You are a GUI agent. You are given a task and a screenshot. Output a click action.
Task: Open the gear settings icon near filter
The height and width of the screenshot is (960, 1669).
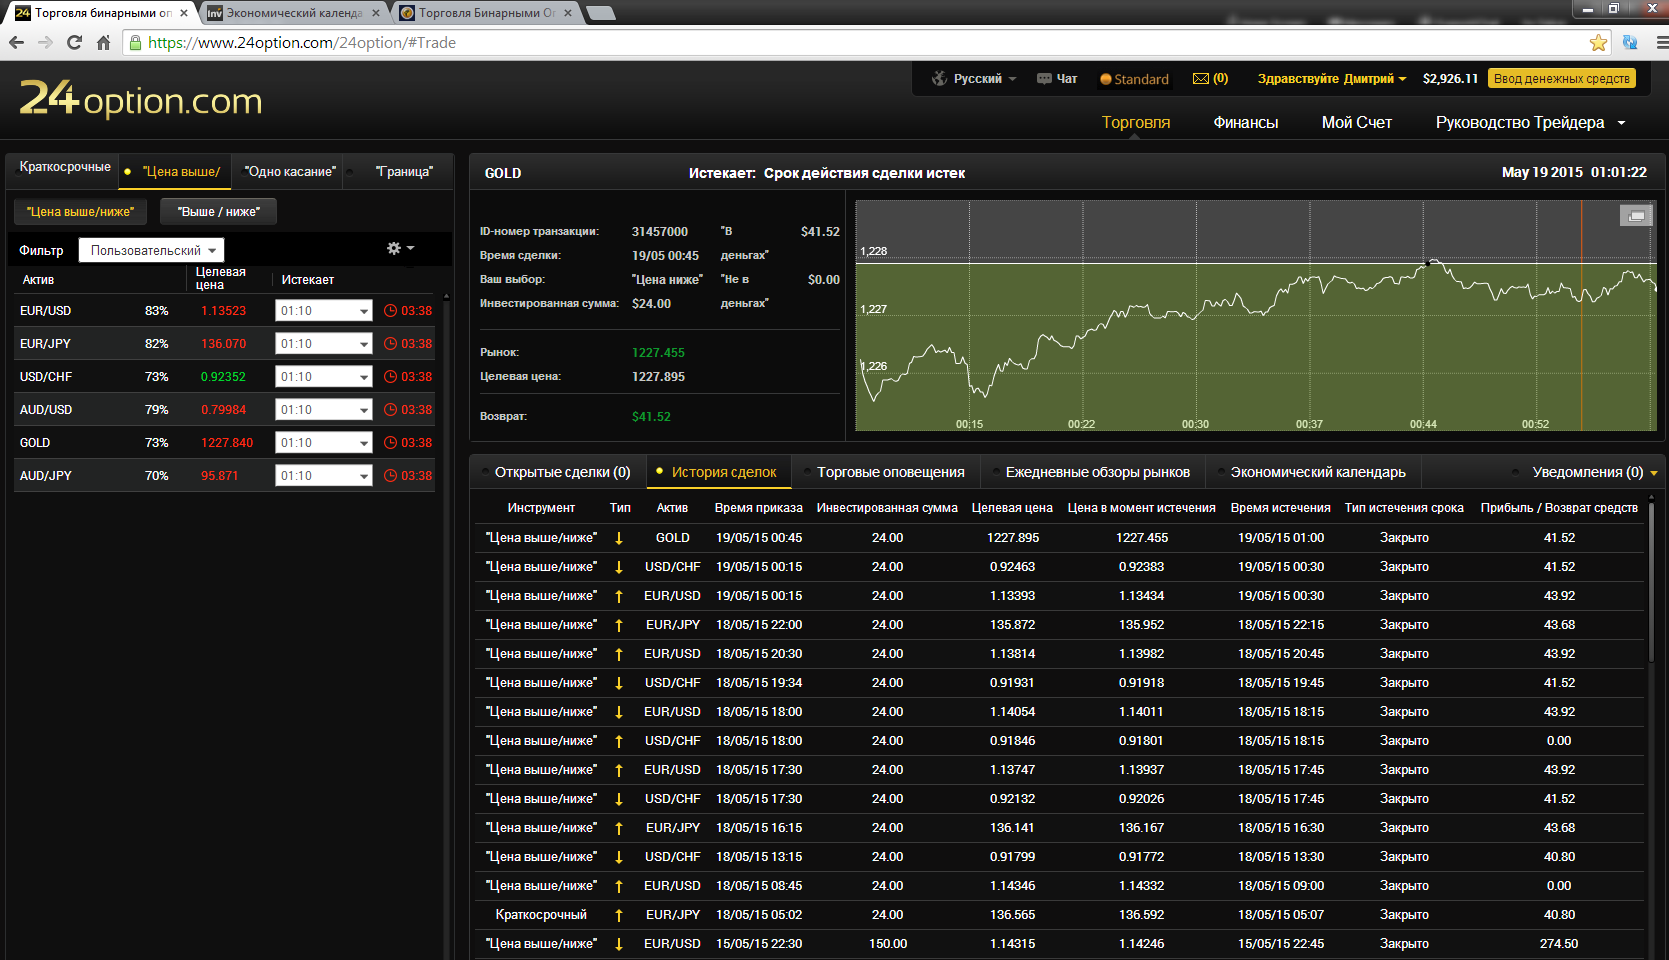(394, 248)
